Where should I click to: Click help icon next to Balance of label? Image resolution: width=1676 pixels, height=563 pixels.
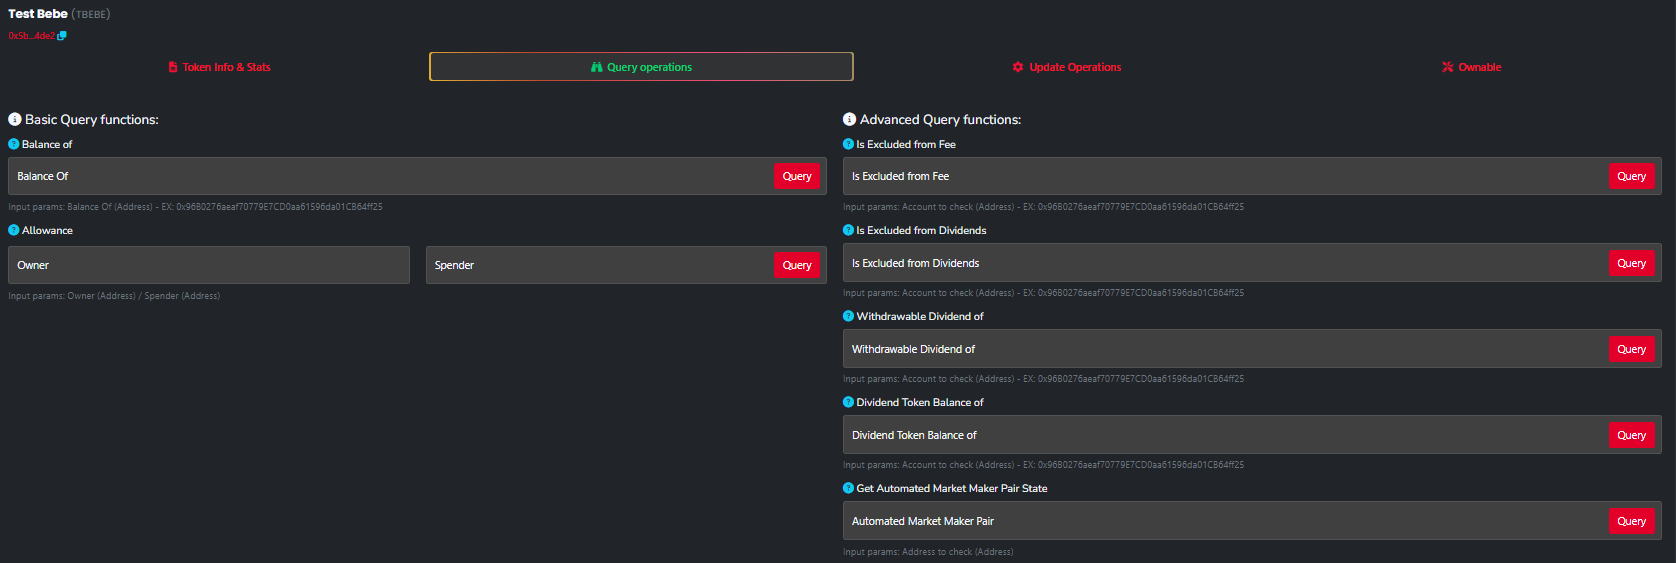(14, 144)
